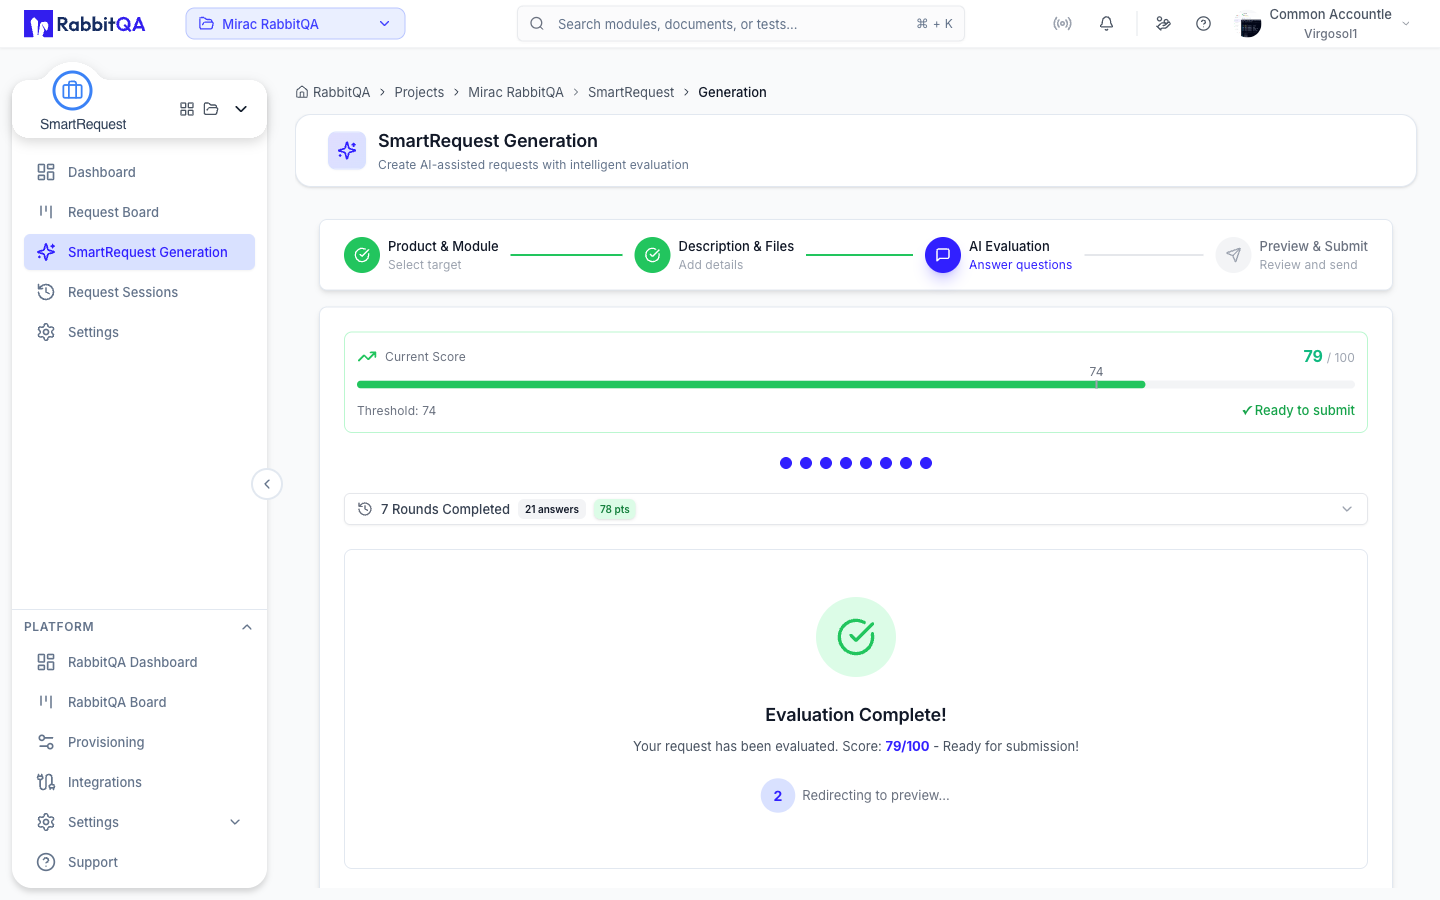
Task: Open Request Sessions in sidebar
Action: 139,292
